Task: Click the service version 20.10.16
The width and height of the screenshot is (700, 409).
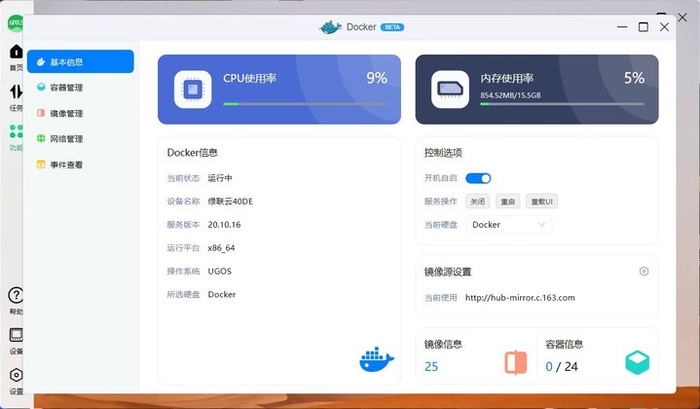Action: 224,225
